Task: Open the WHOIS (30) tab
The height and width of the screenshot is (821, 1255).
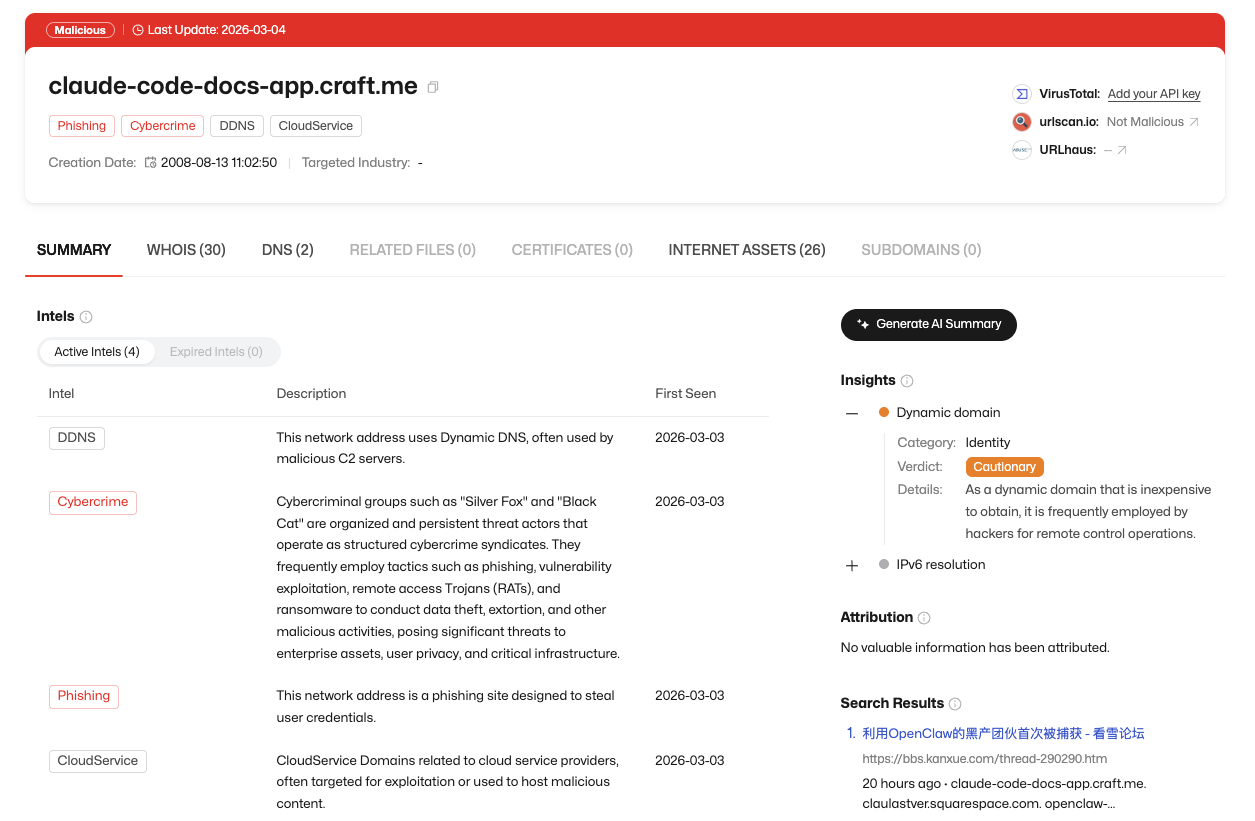Action: pyautogui.click(x=186, y=250)
